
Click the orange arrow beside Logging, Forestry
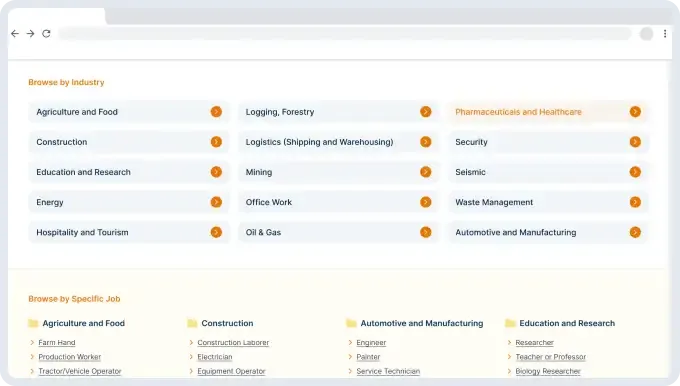click(425, 112)
